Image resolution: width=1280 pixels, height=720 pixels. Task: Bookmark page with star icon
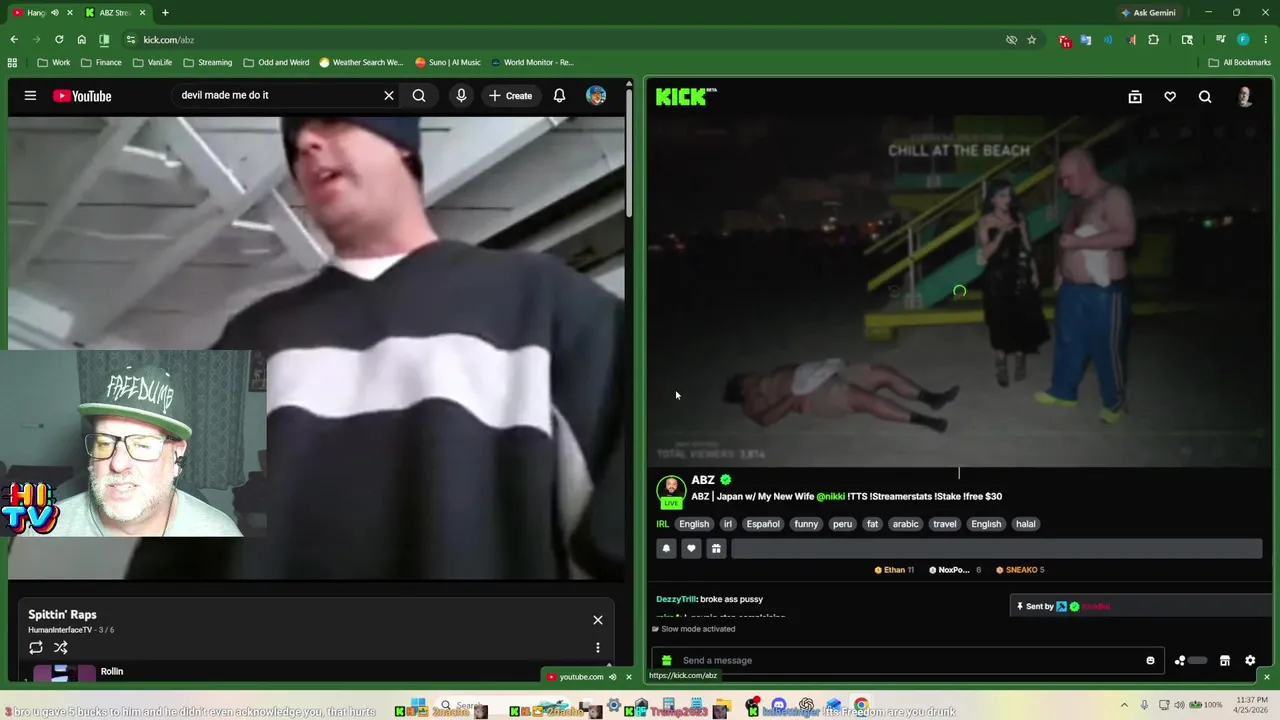point(1031,40)
